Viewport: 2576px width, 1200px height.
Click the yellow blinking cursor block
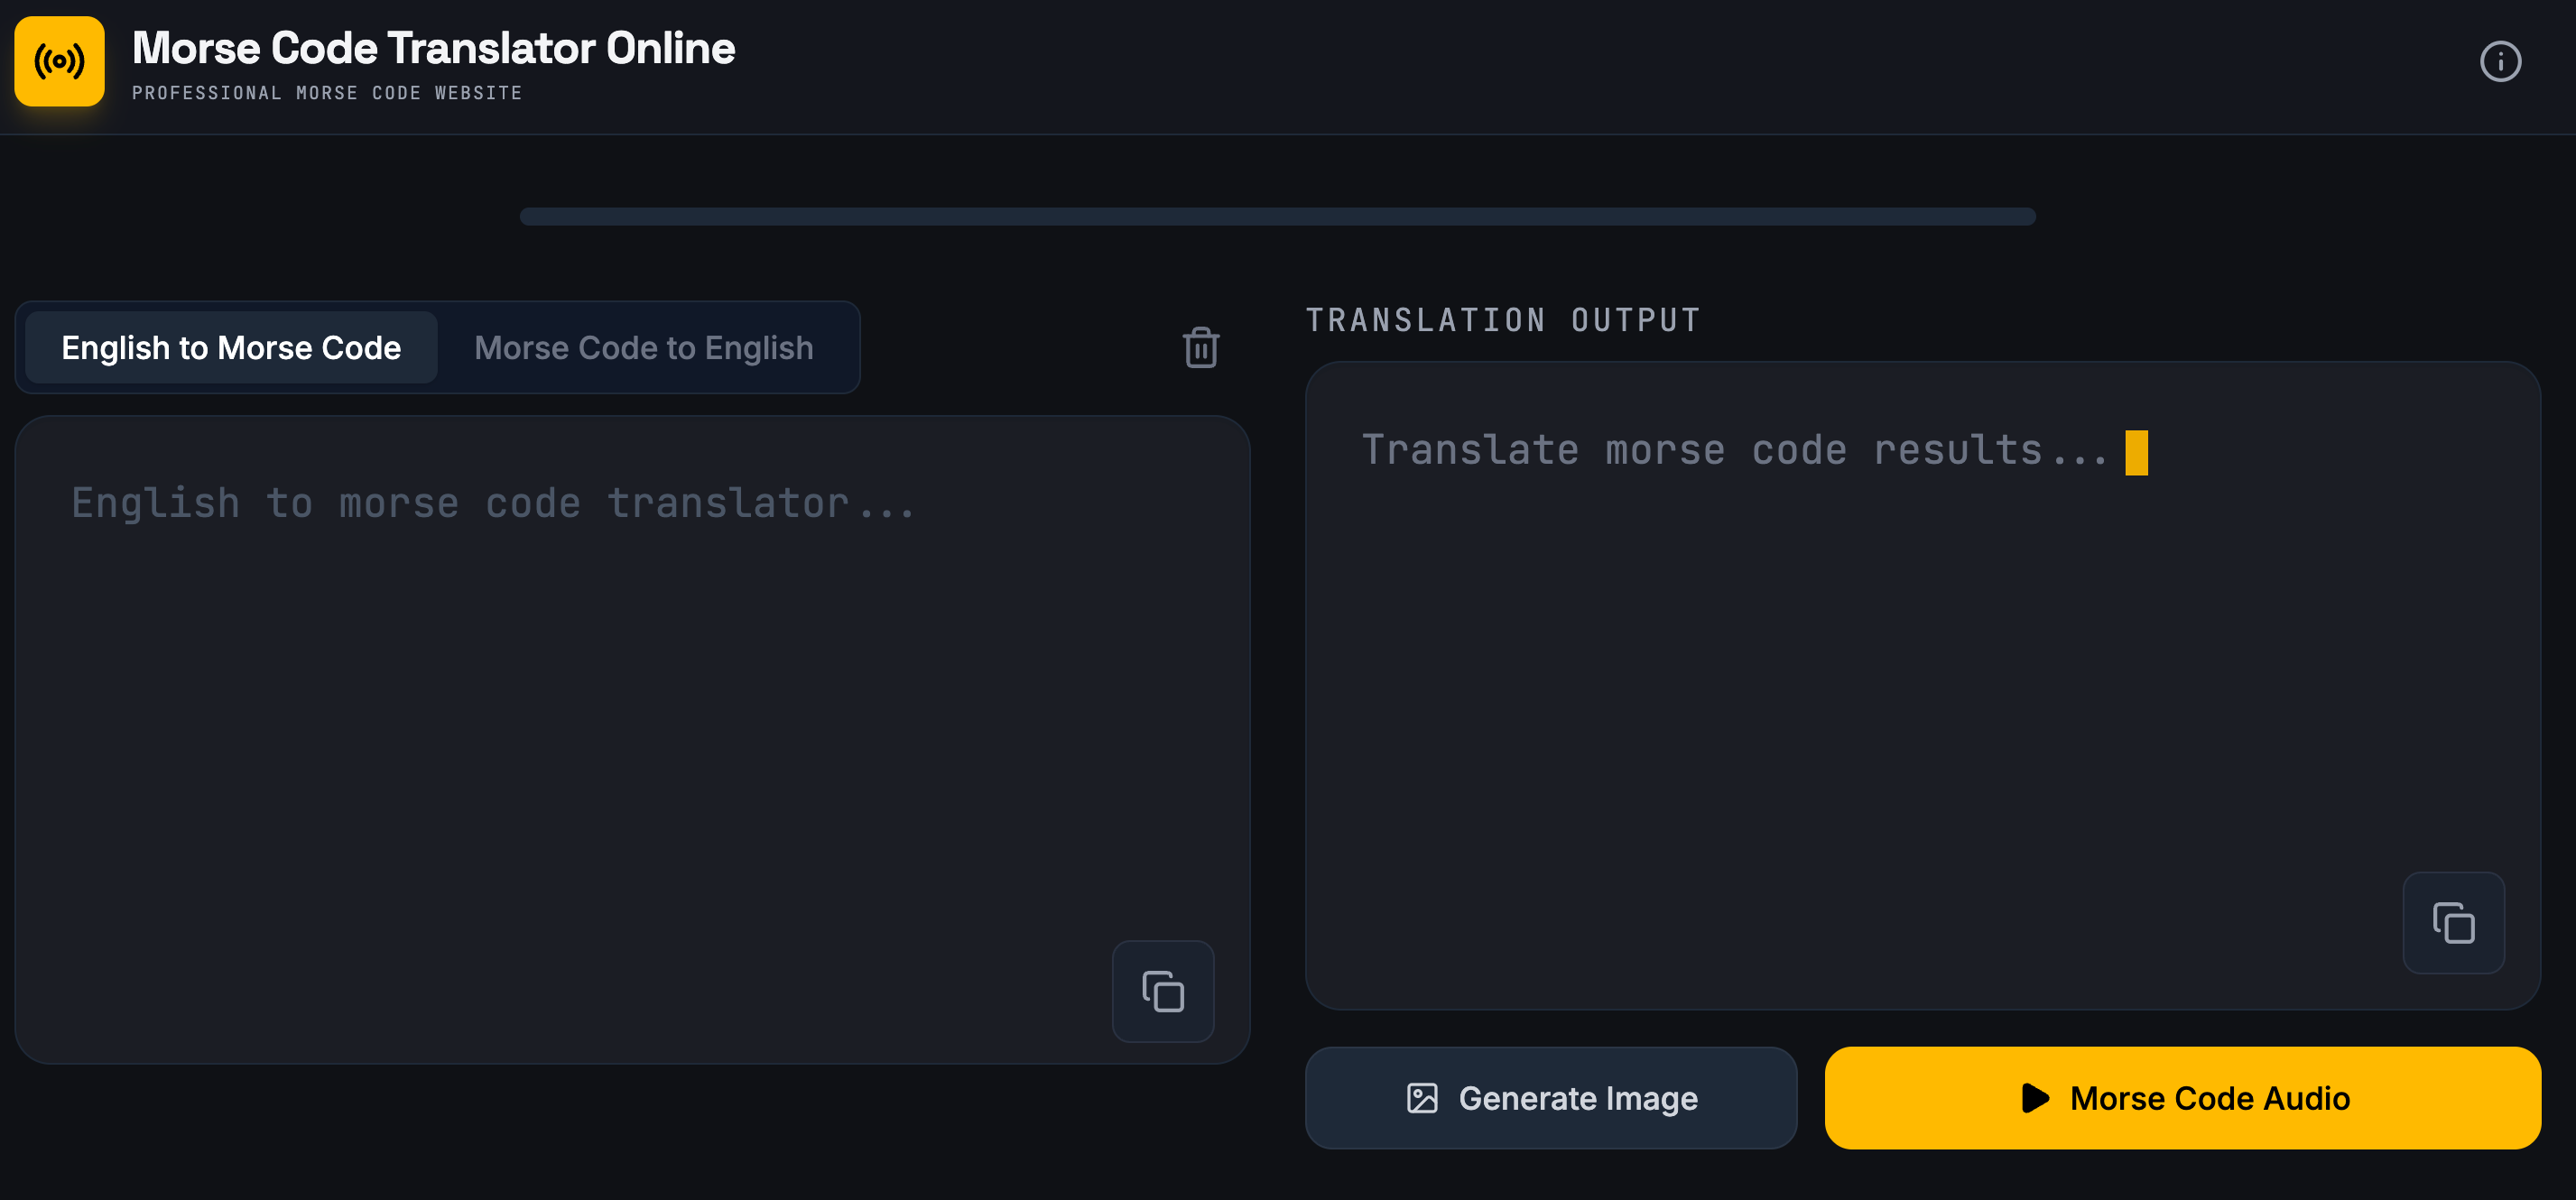[x=2136, y=453]
